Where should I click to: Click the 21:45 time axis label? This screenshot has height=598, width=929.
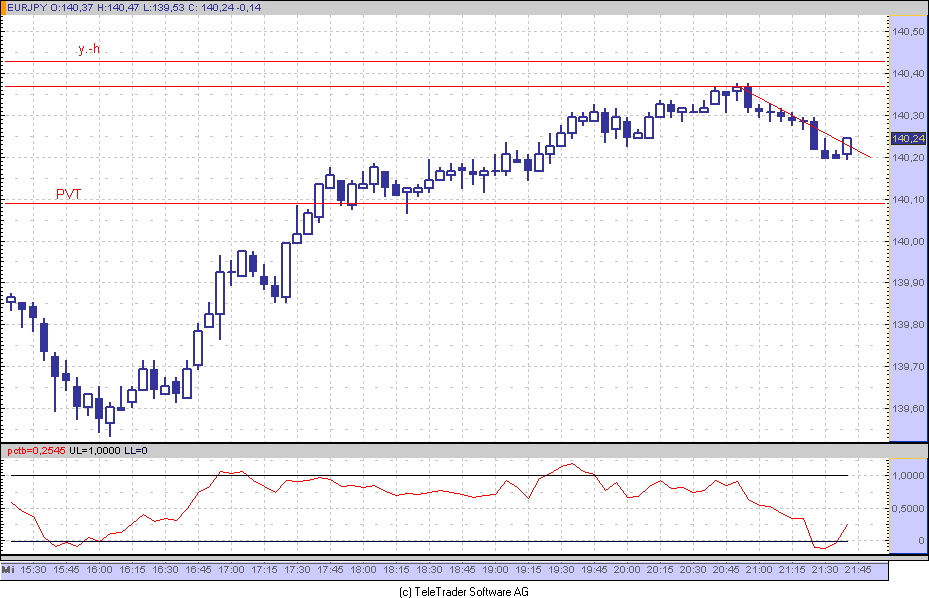point(858,570)
